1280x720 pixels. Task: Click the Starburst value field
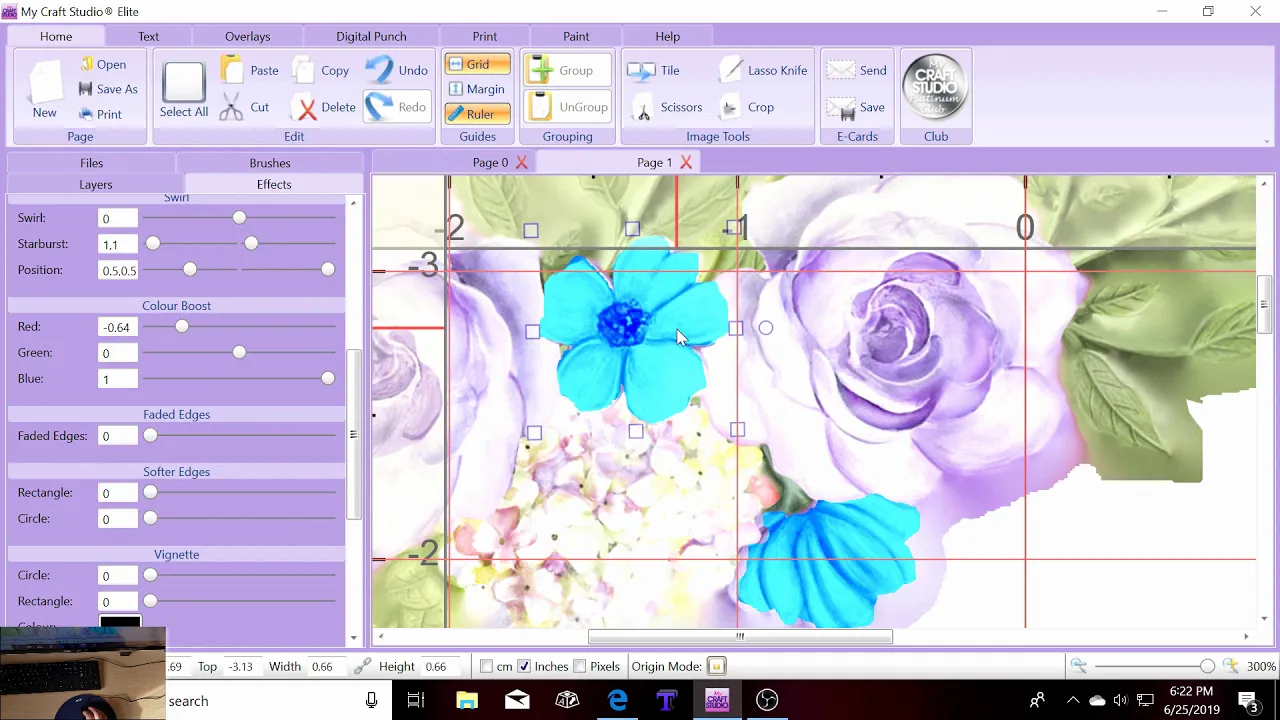coord(118,244)
